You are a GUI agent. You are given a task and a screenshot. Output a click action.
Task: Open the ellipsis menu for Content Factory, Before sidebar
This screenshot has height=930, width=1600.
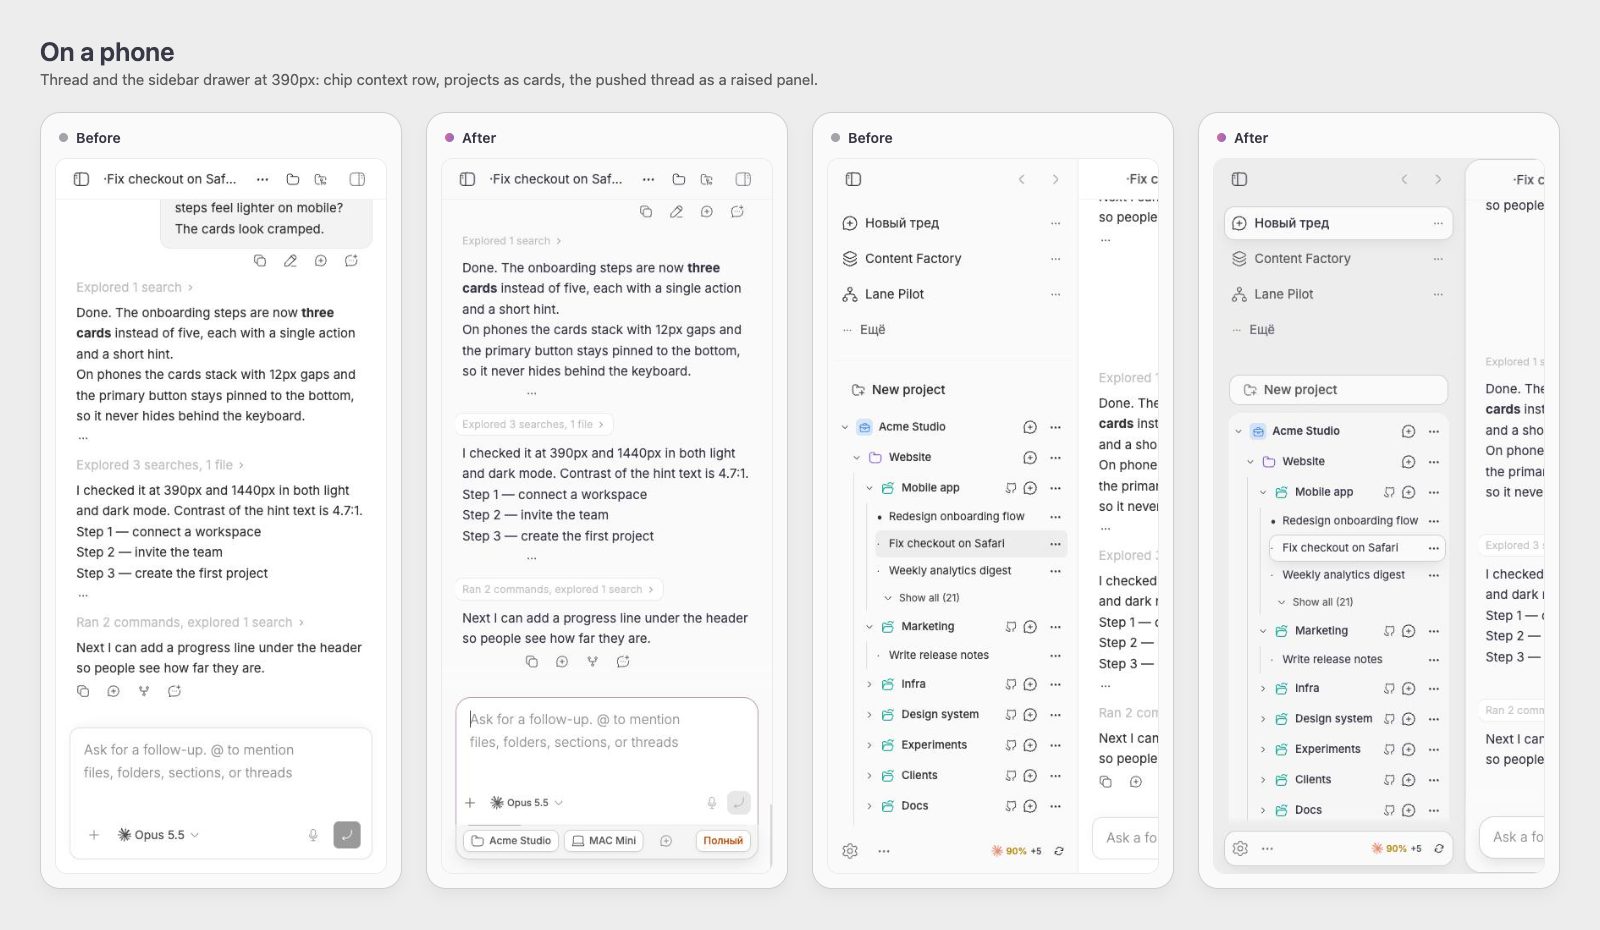coord(1055,259)
